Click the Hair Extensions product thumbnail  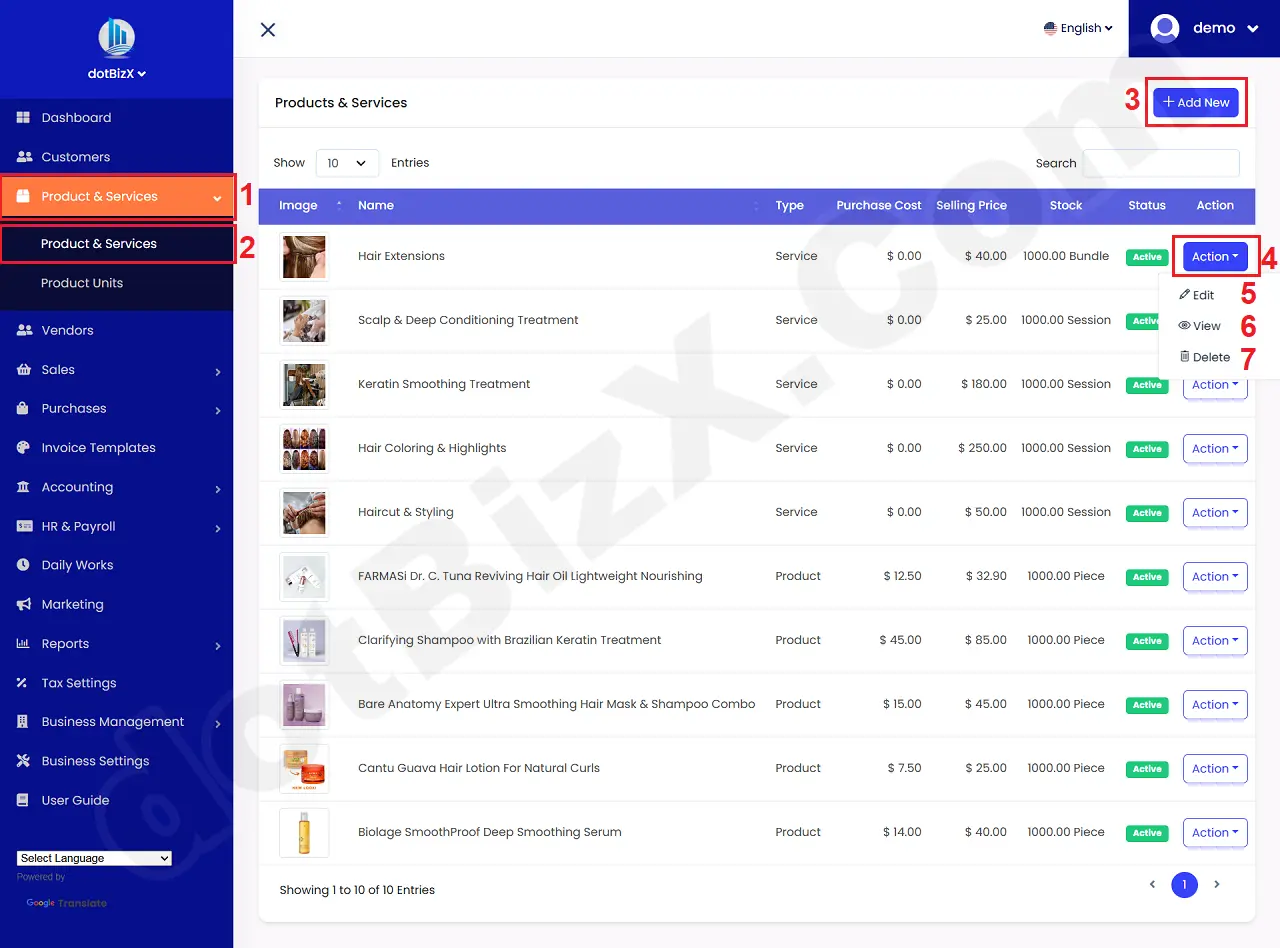[x=303, y=256]
